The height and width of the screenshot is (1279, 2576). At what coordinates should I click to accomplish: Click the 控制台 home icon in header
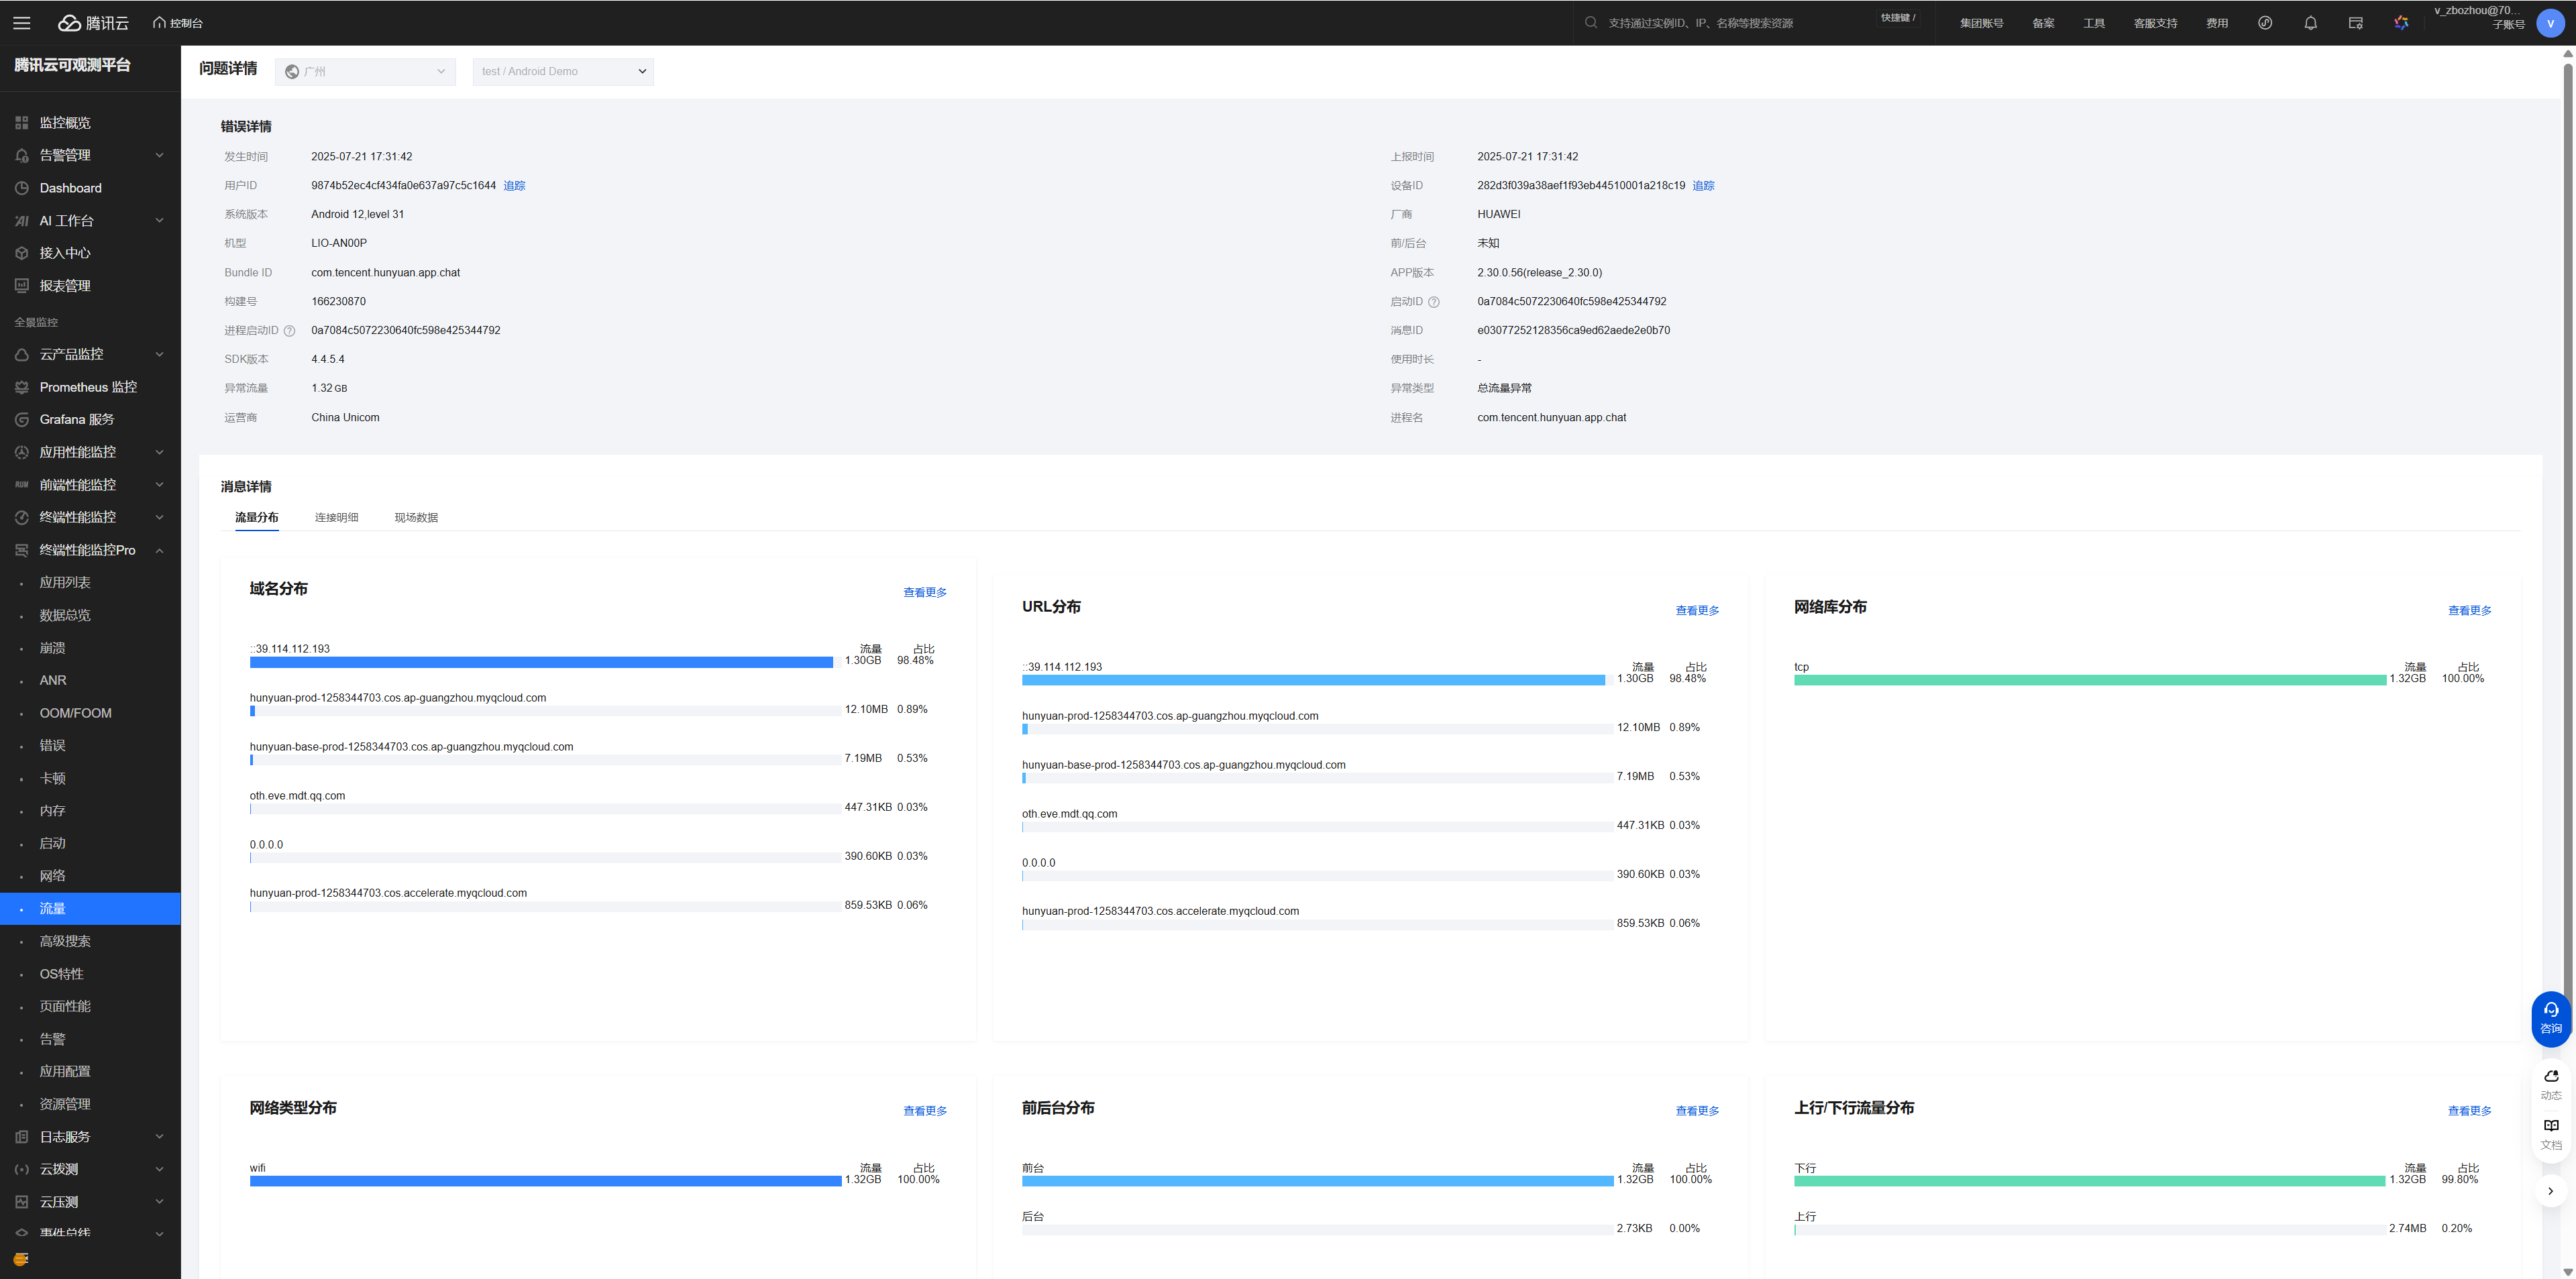[159, 22]
